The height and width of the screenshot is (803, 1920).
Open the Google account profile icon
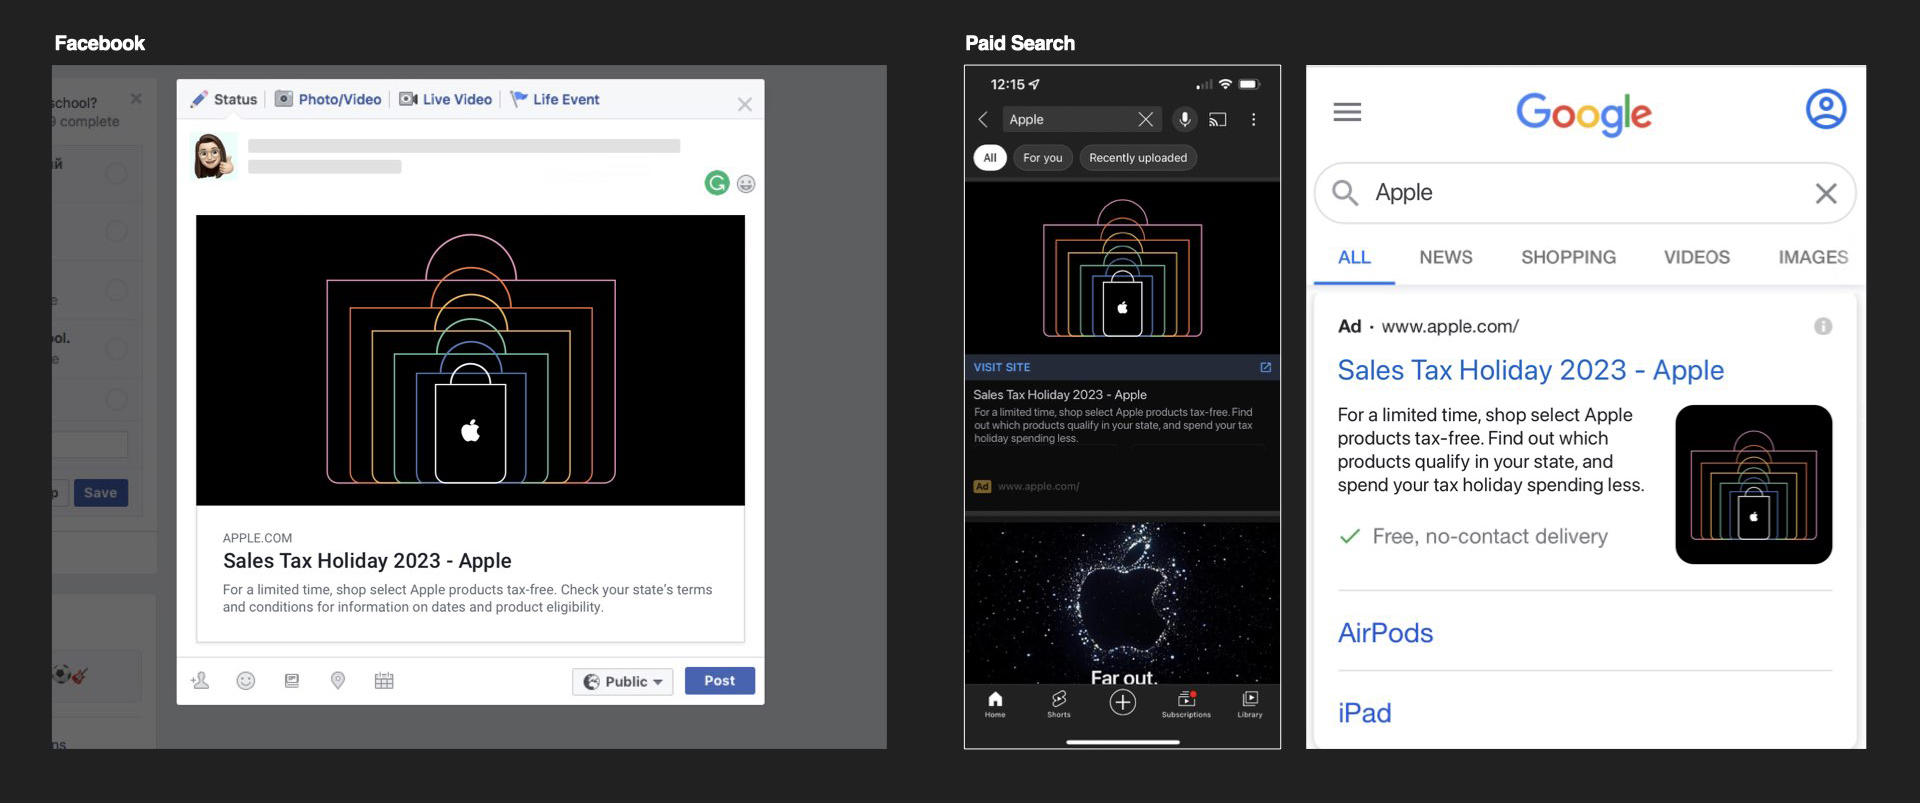click(1825, 109)
